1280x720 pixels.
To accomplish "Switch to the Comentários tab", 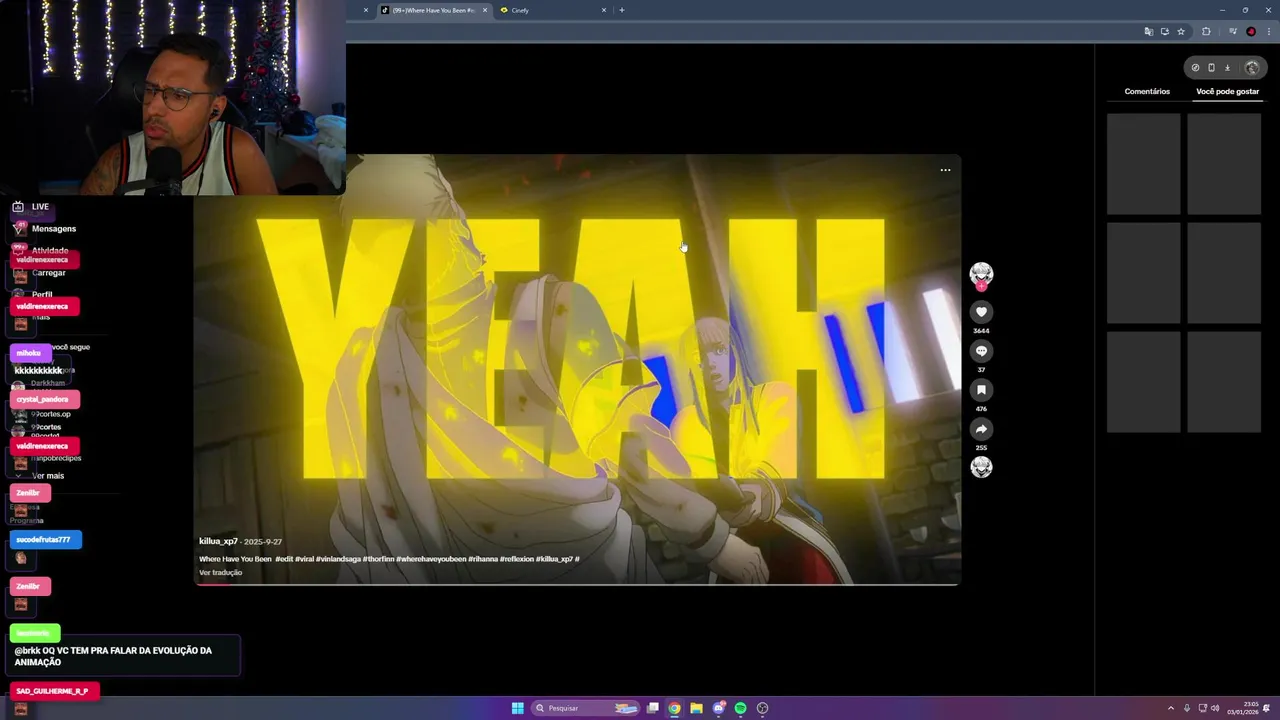I will 1147,91.
